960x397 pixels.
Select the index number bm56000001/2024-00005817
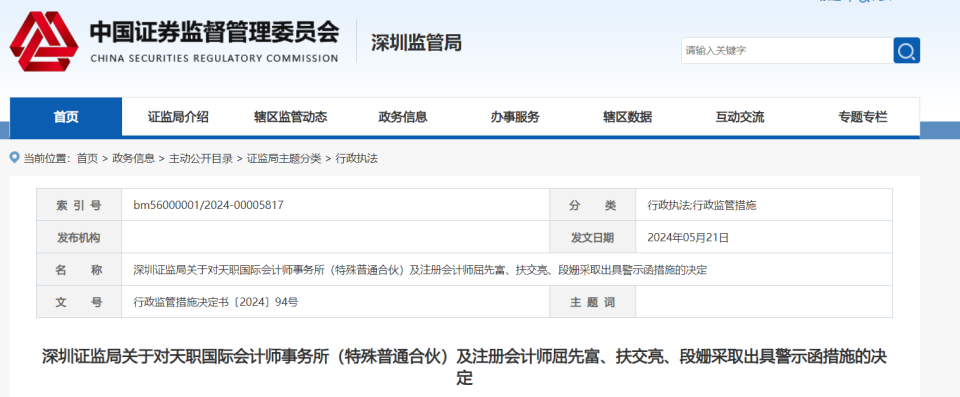208,205
